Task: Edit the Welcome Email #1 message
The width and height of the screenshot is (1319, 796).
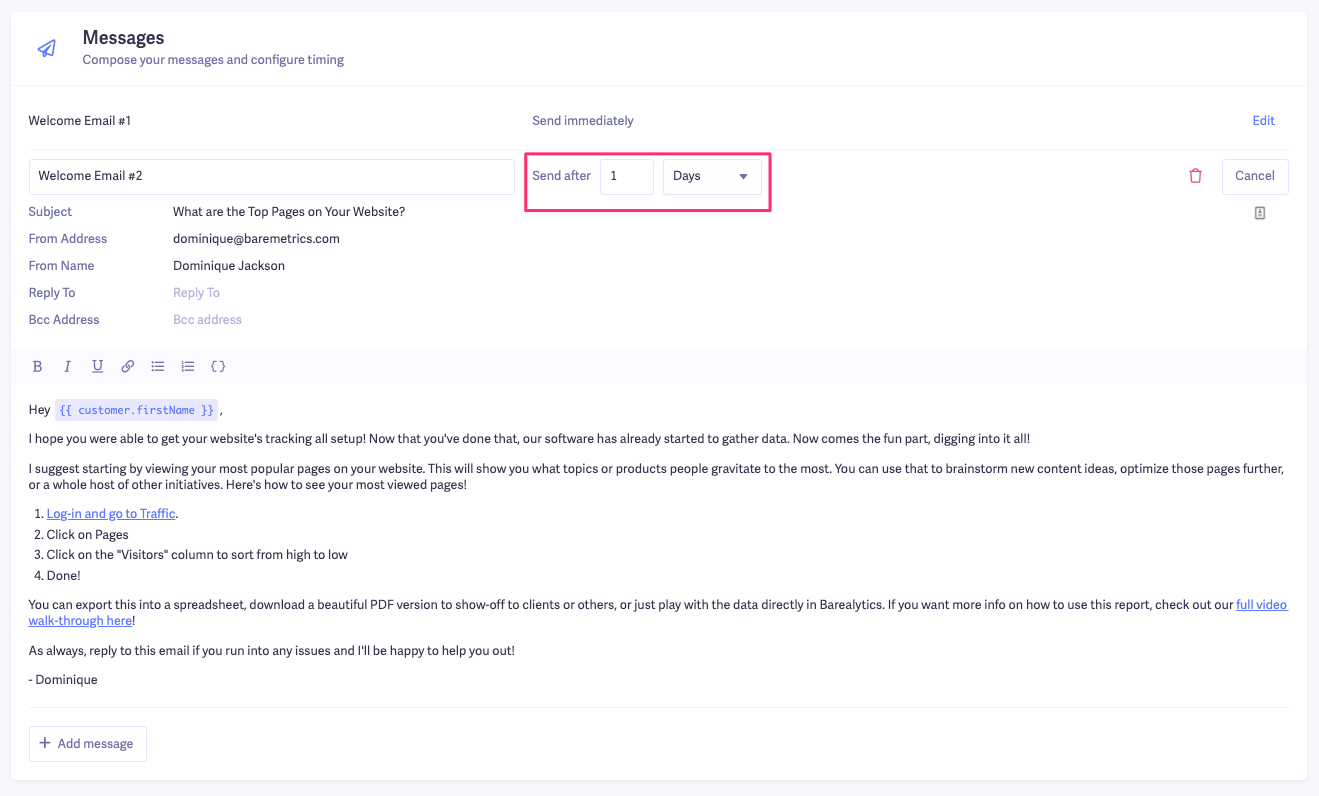Action: coord(1263,121)
